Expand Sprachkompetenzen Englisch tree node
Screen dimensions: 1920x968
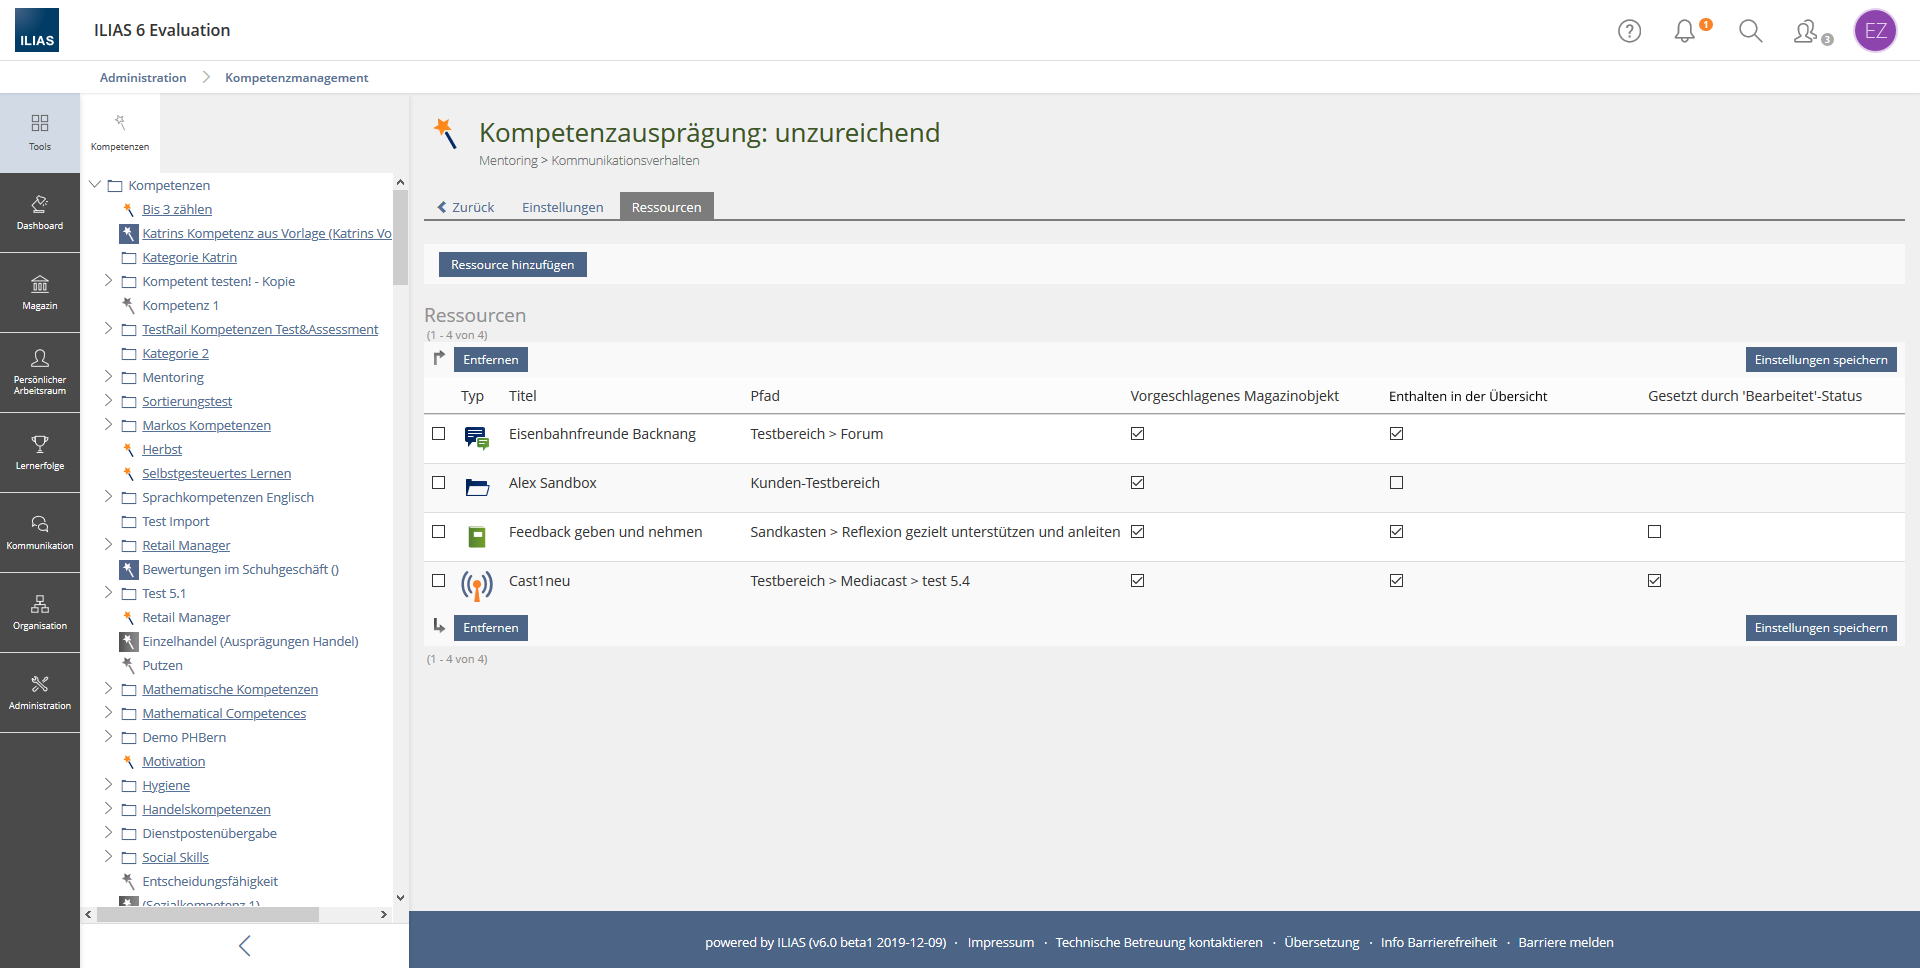coord(108,497)
